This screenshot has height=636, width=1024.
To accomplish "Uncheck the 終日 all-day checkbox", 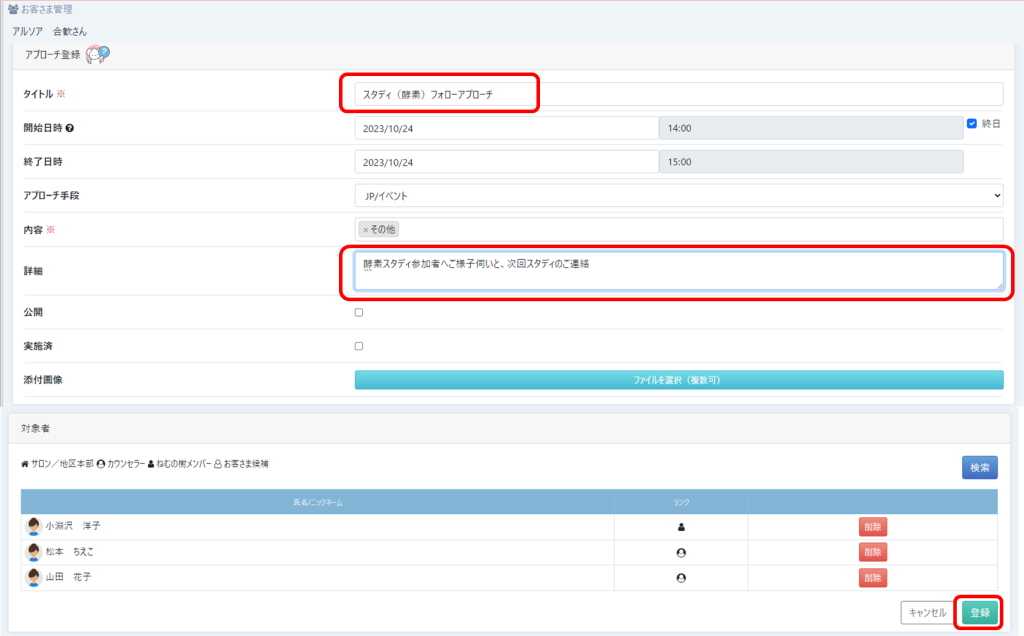I will tap(972, 124).
